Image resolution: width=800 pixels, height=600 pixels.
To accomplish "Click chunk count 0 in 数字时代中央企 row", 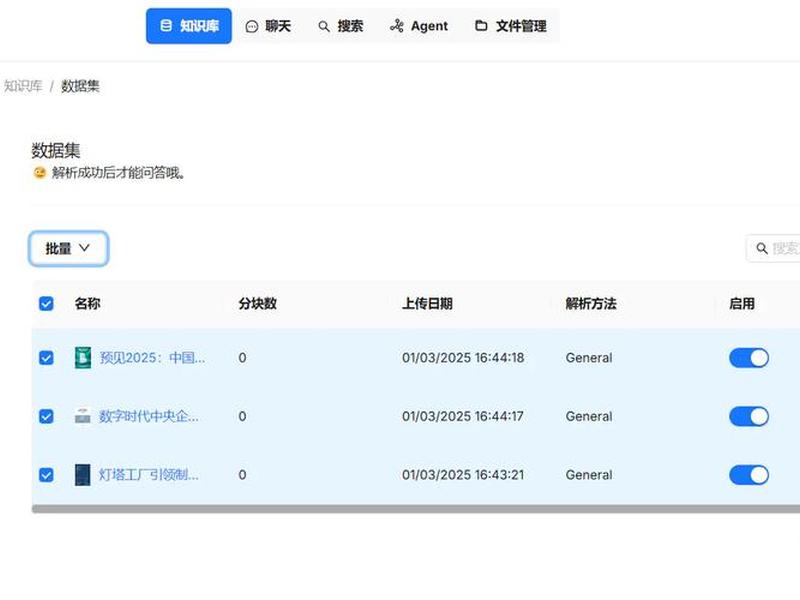I will pyautogui.click(x=242, y=416).
